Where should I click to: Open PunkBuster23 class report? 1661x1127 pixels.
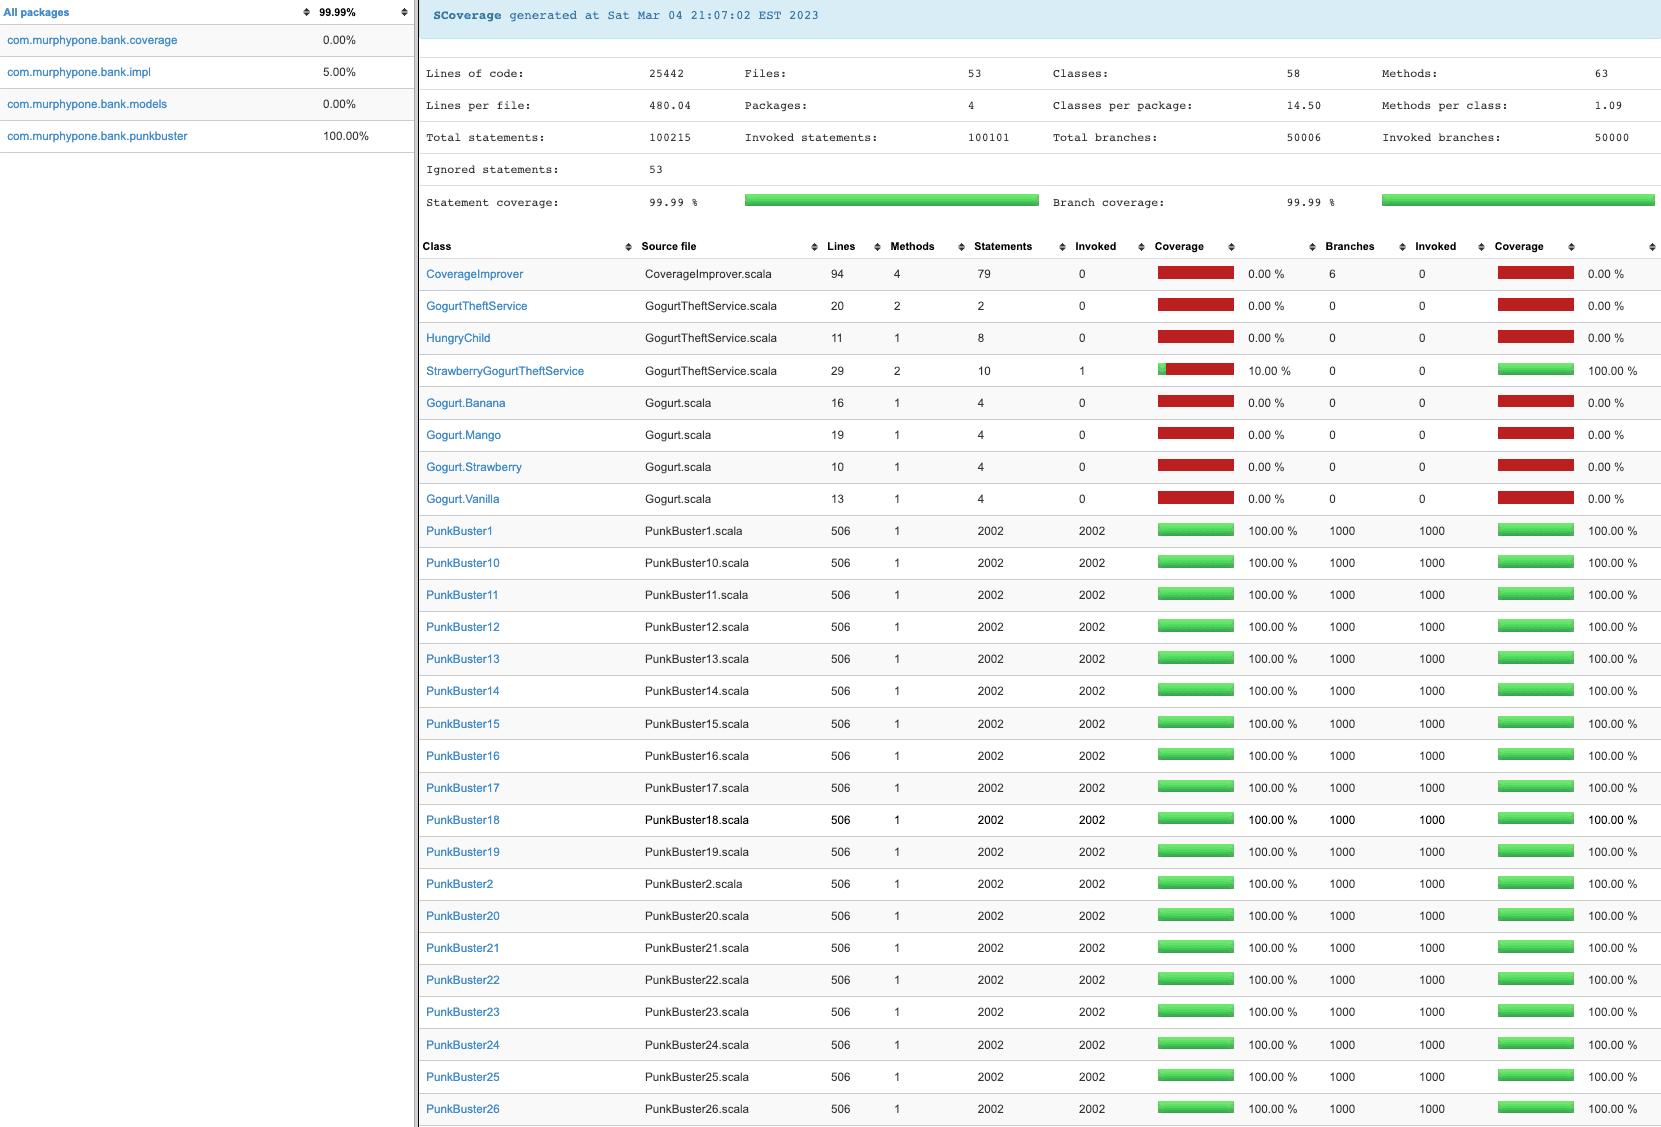(x=463, y=1012)
